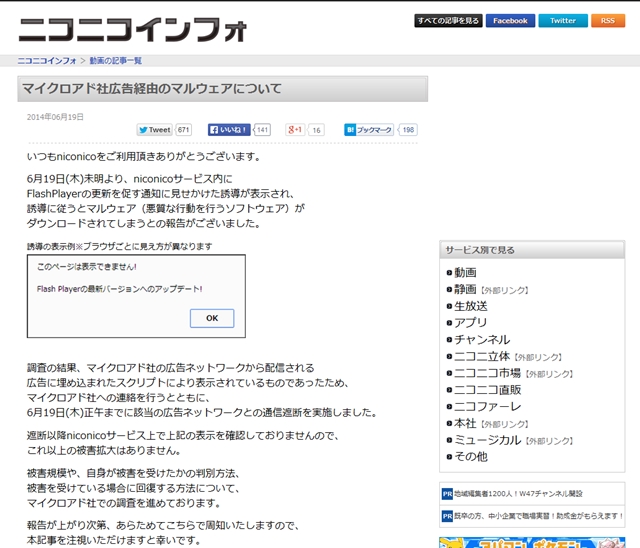Open ニコファーレ in the service list
The height and width of the screenshot is (548, 640).
pos(488,406)
